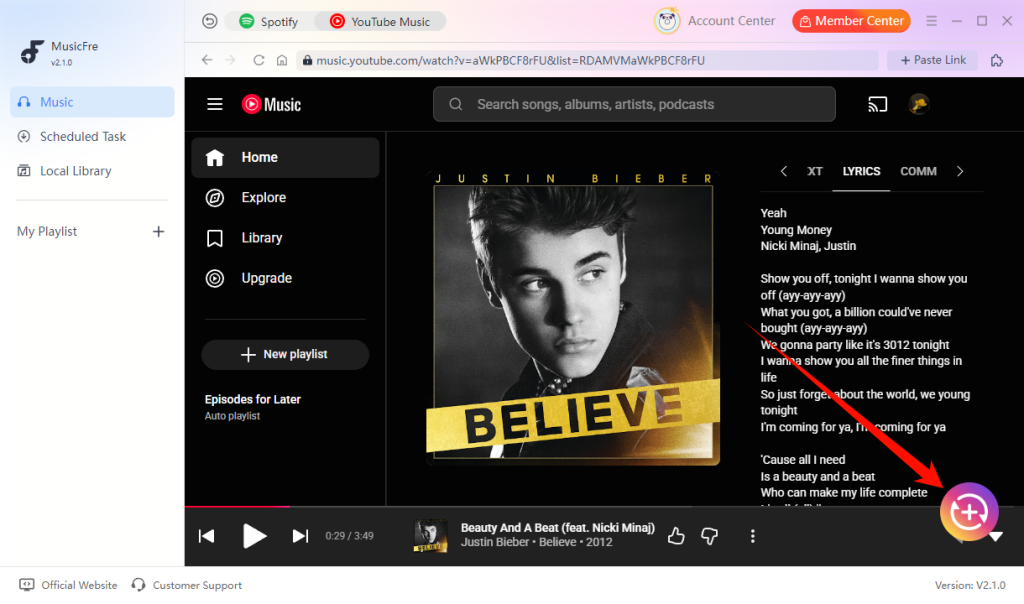Select Home in YouTube Music navigation
The height and width of the screenshot is (604, 1024).
[x=285, y=157]
